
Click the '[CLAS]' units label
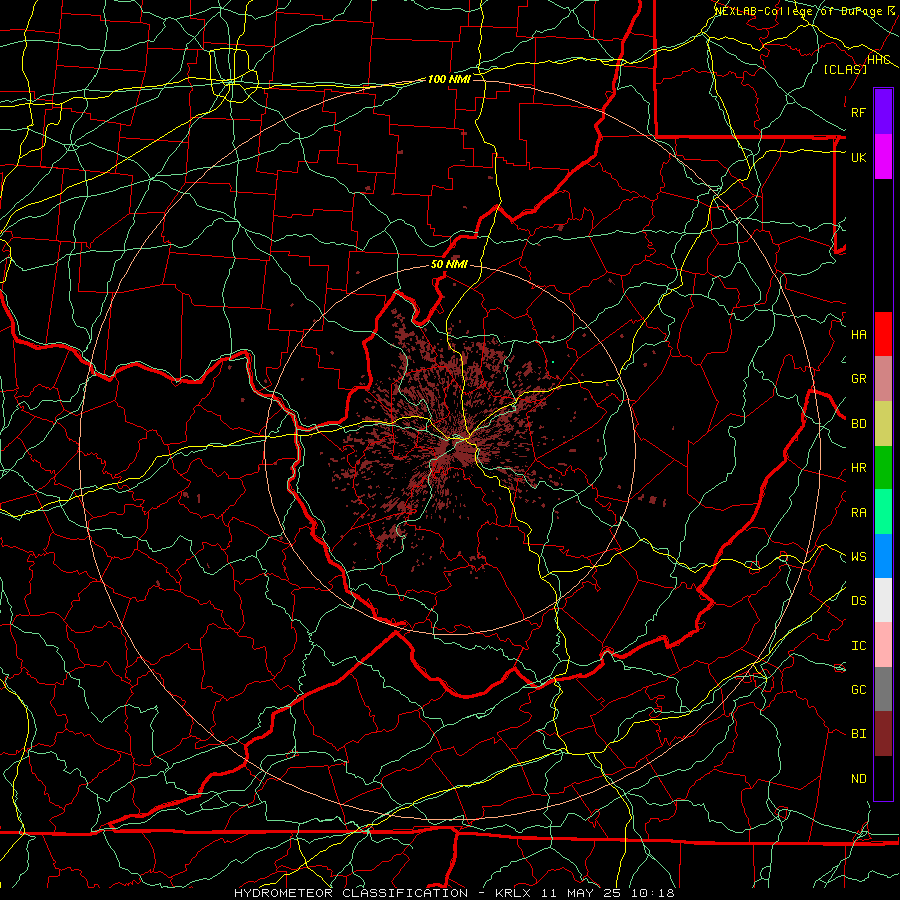(845, 69)
